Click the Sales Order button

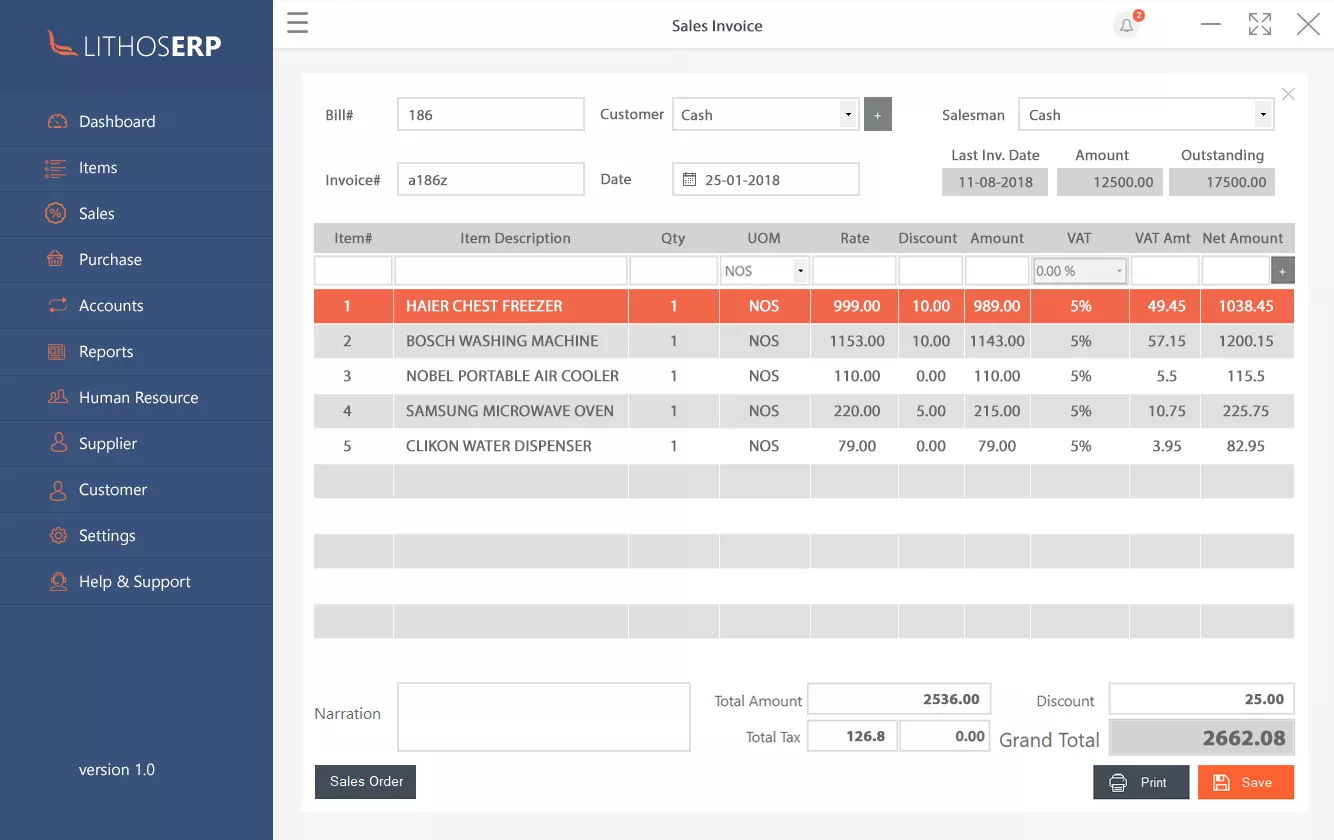[365, 782]
